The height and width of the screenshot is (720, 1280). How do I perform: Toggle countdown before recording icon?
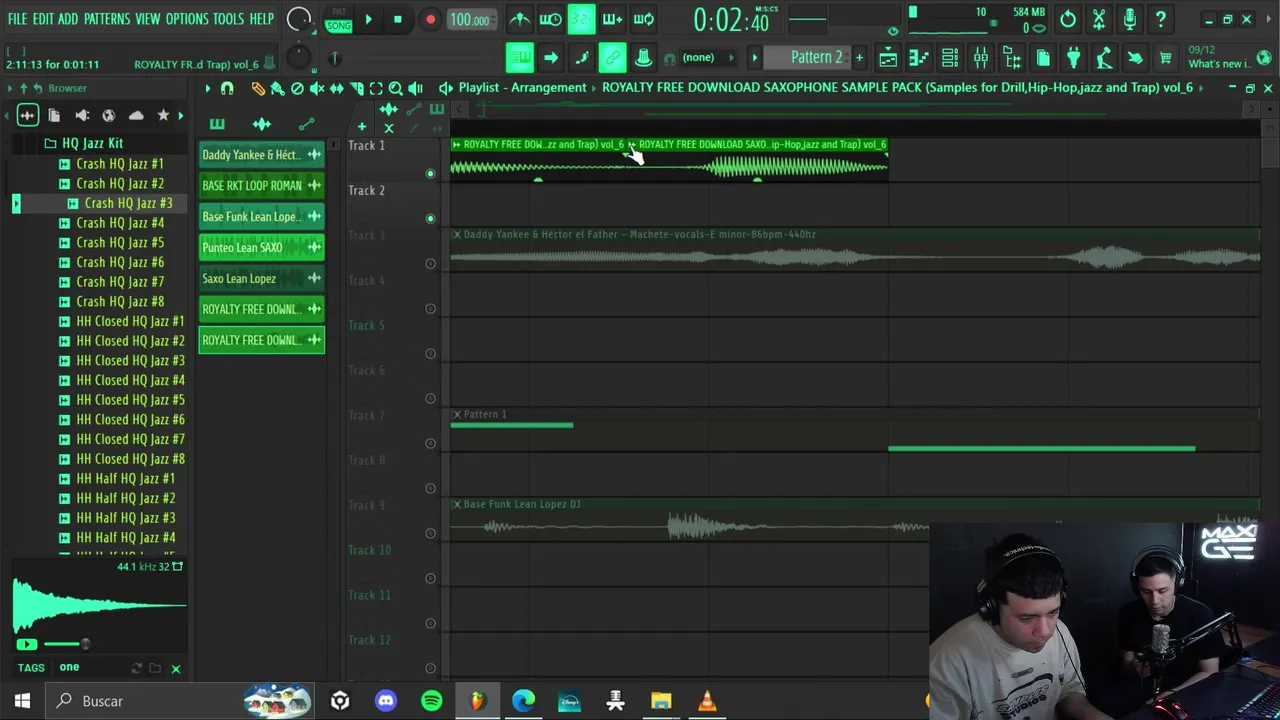click(581, 19)
